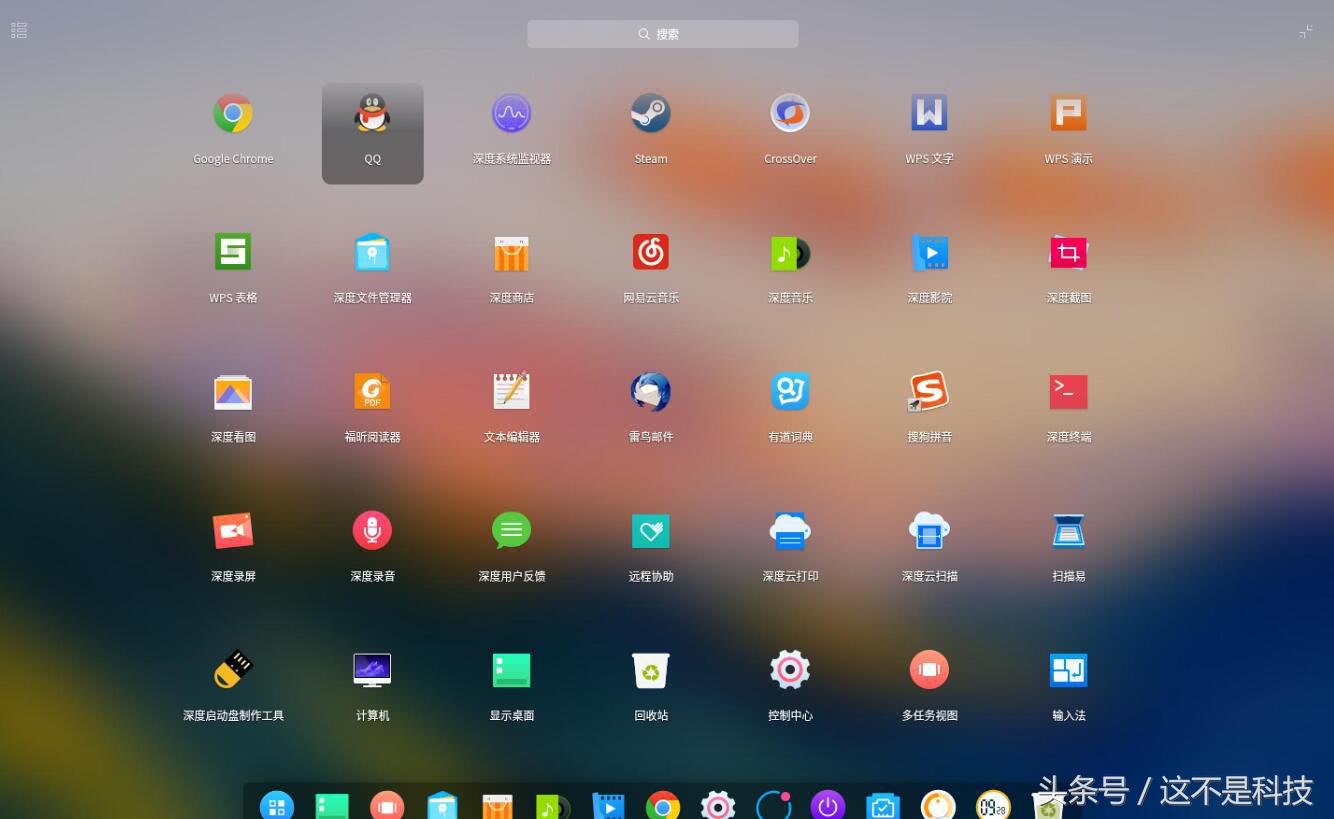Image resolution: width=1334 pixels, height=819 pixels.
Task: Launch 福昕阅读器 PDF reader
Action: click(x=372, y=392)
